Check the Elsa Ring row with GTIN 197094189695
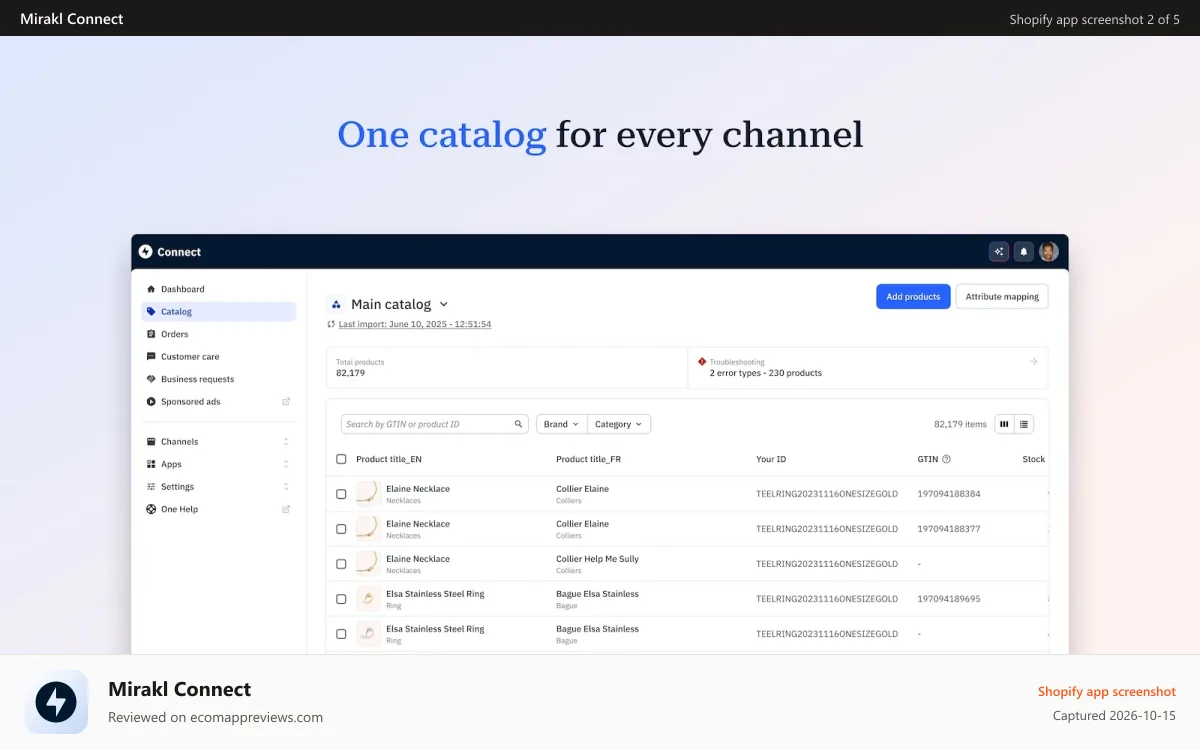 click(x=341, y=599)
